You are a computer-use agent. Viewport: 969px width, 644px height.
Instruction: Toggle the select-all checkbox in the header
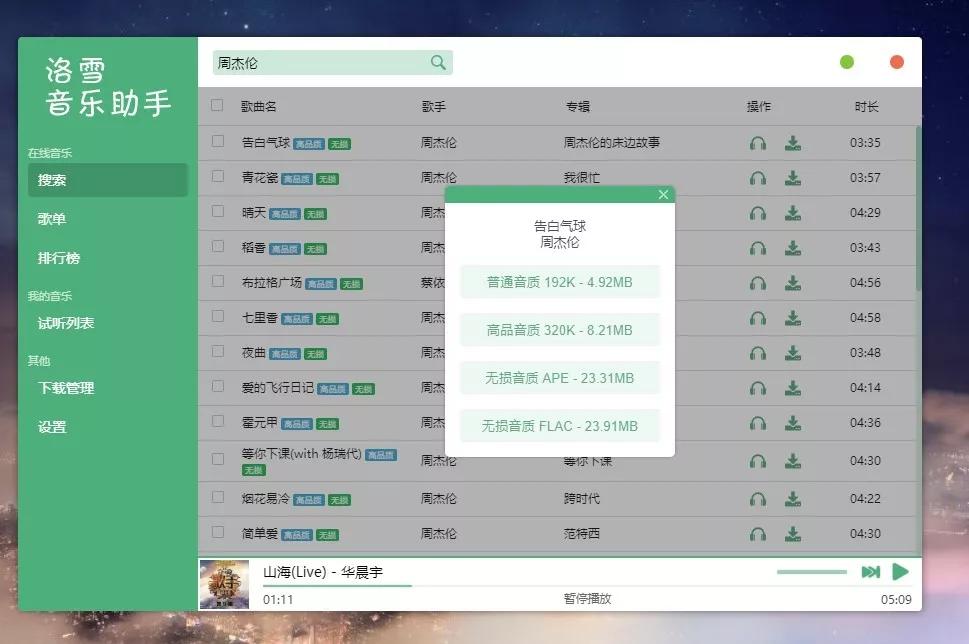tap(217, 105)
